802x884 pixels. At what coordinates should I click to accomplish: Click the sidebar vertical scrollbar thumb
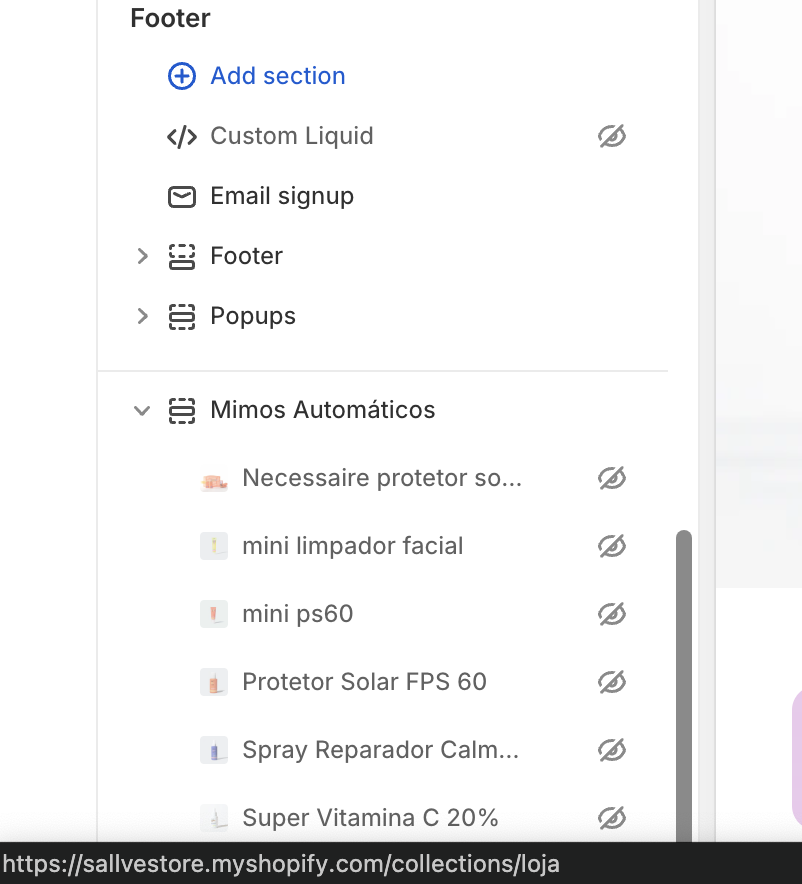(x=684, y=686)
